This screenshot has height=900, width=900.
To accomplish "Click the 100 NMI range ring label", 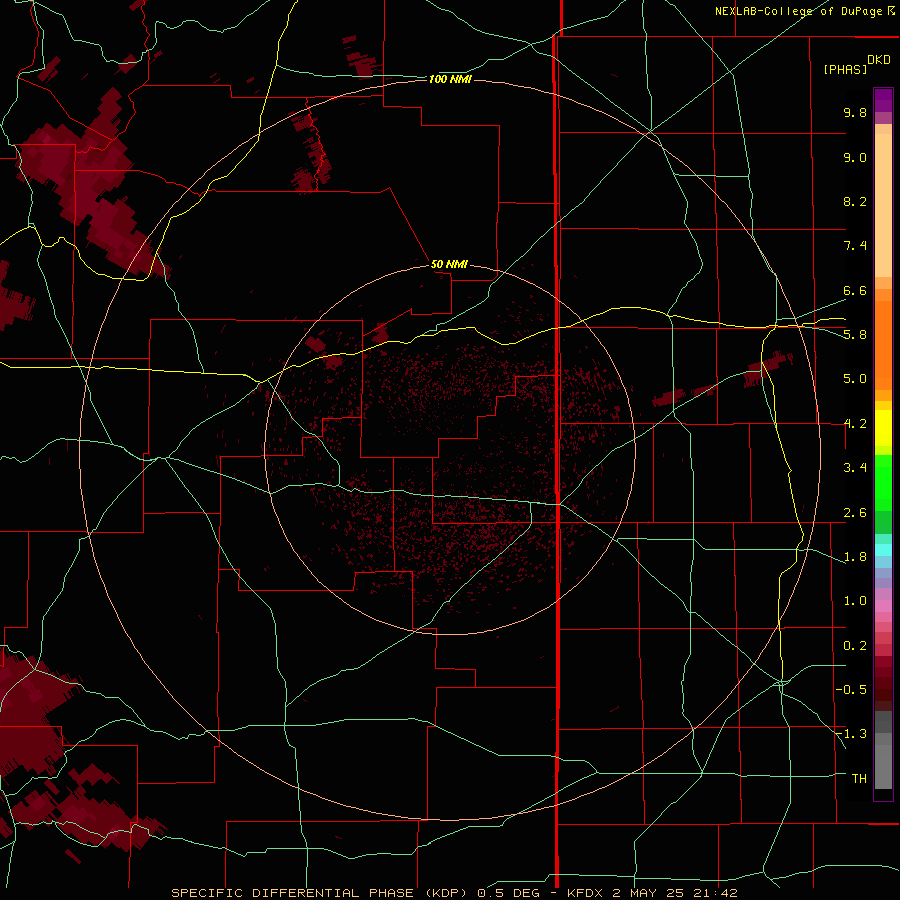I will [450, 79].
